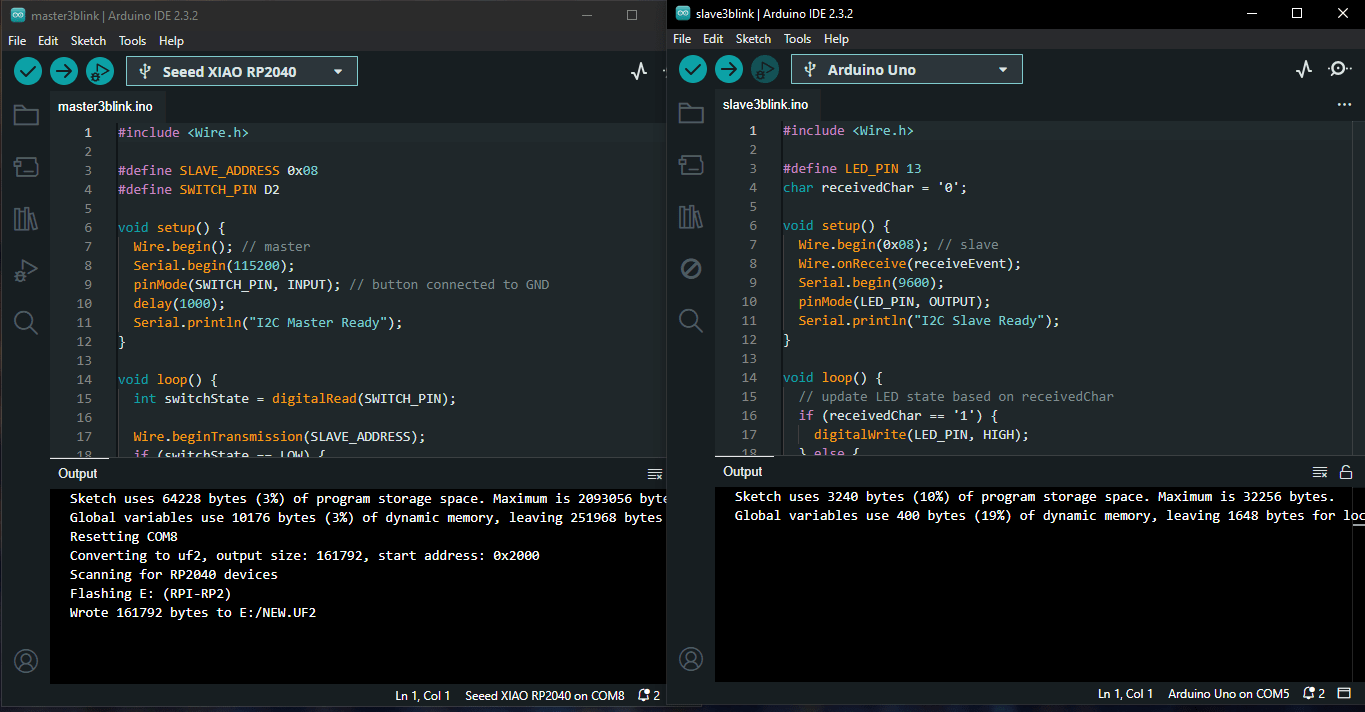This screenshot has width=1365, height=712.
Task: Open the Tools menu in the slave3blink window
Action: tap(798, 39)
